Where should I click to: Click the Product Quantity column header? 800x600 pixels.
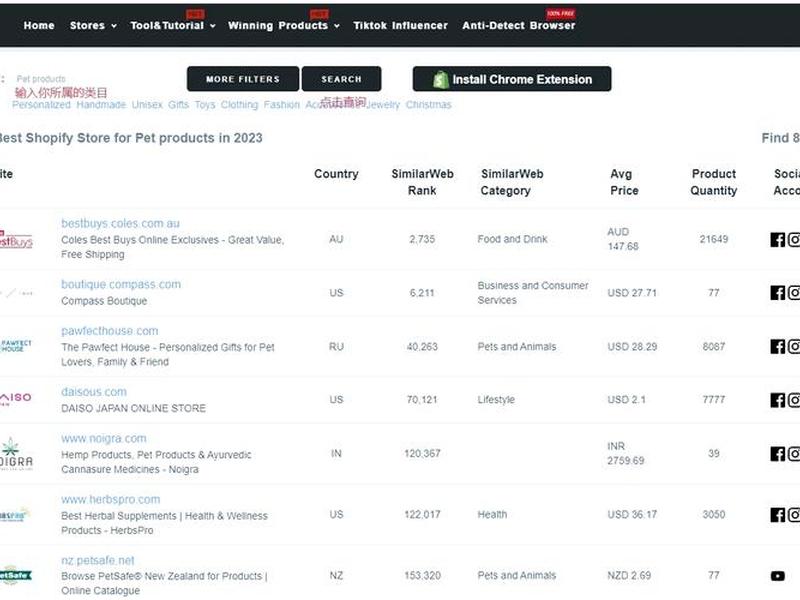tap(714, 182)
